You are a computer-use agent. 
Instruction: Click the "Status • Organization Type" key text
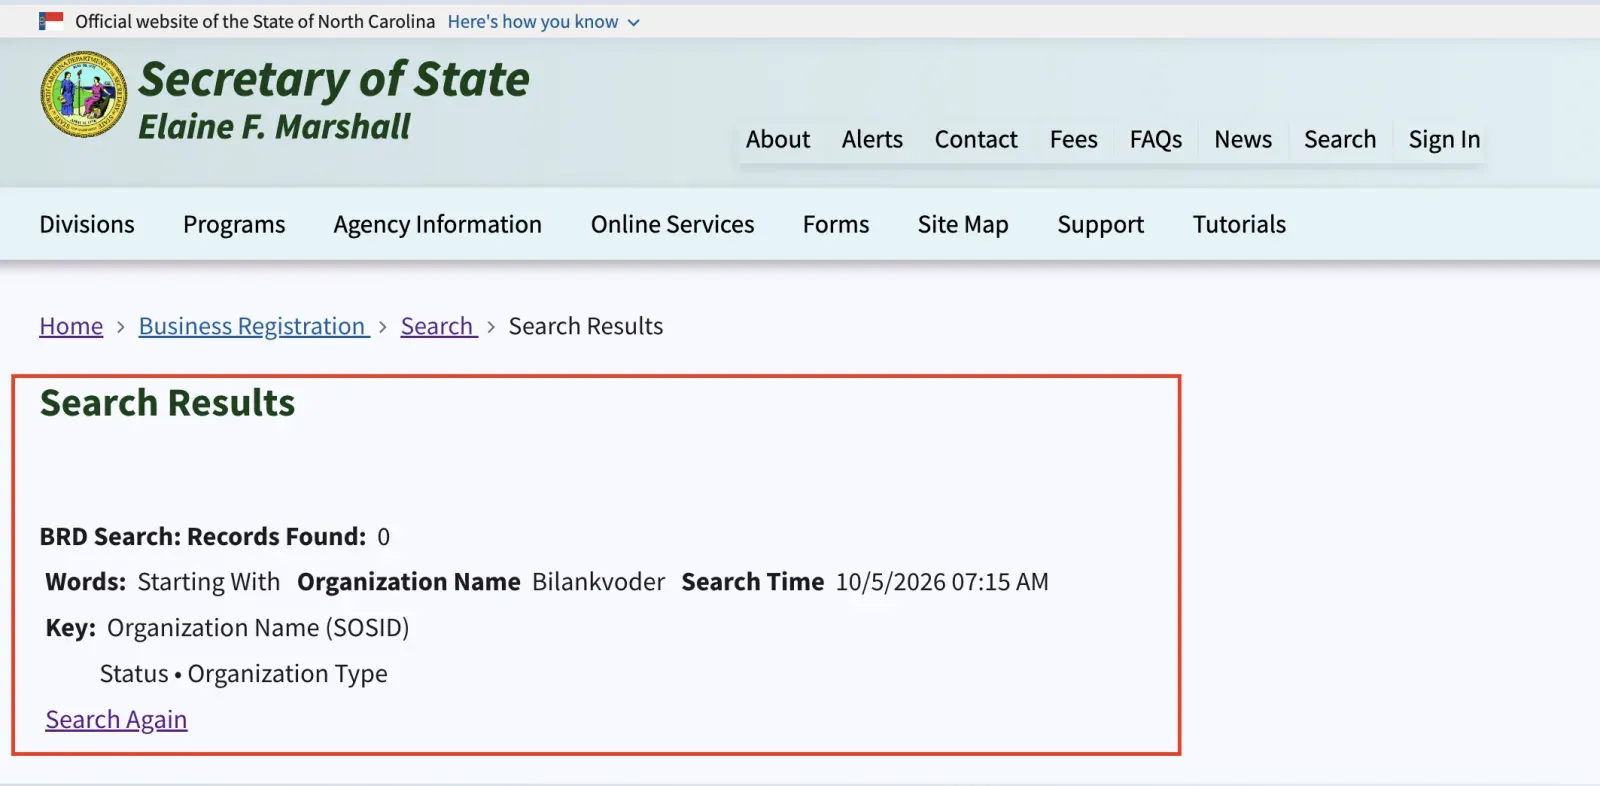[243, 674]
